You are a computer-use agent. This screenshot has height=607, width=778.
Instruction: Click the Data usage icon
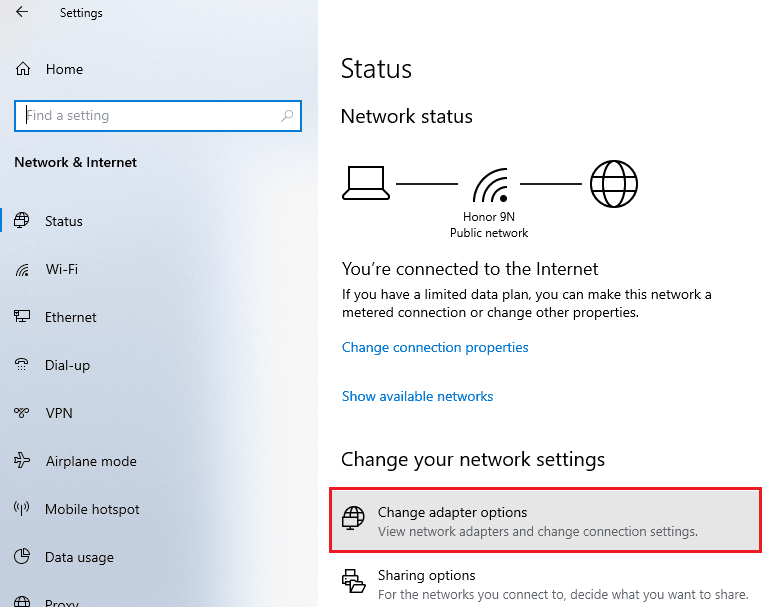pos(23,557)
